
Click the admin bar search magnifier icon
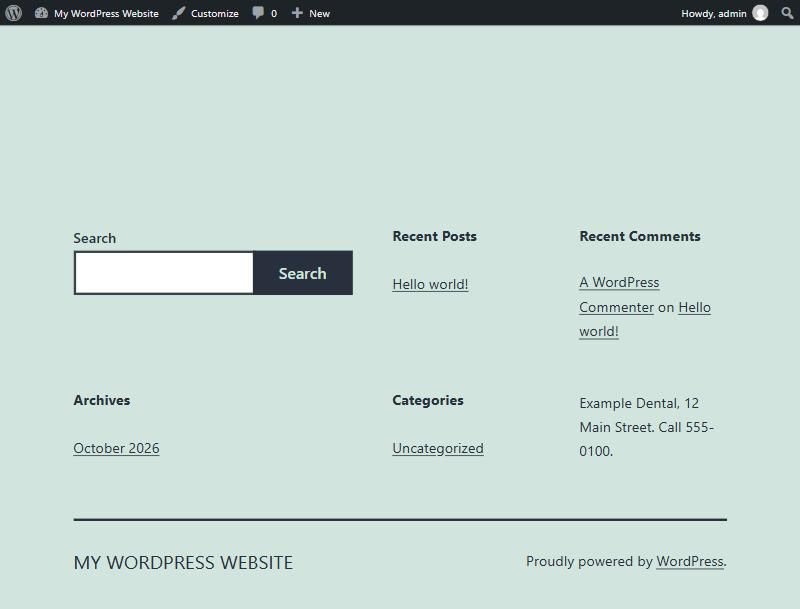coord(787,13)
